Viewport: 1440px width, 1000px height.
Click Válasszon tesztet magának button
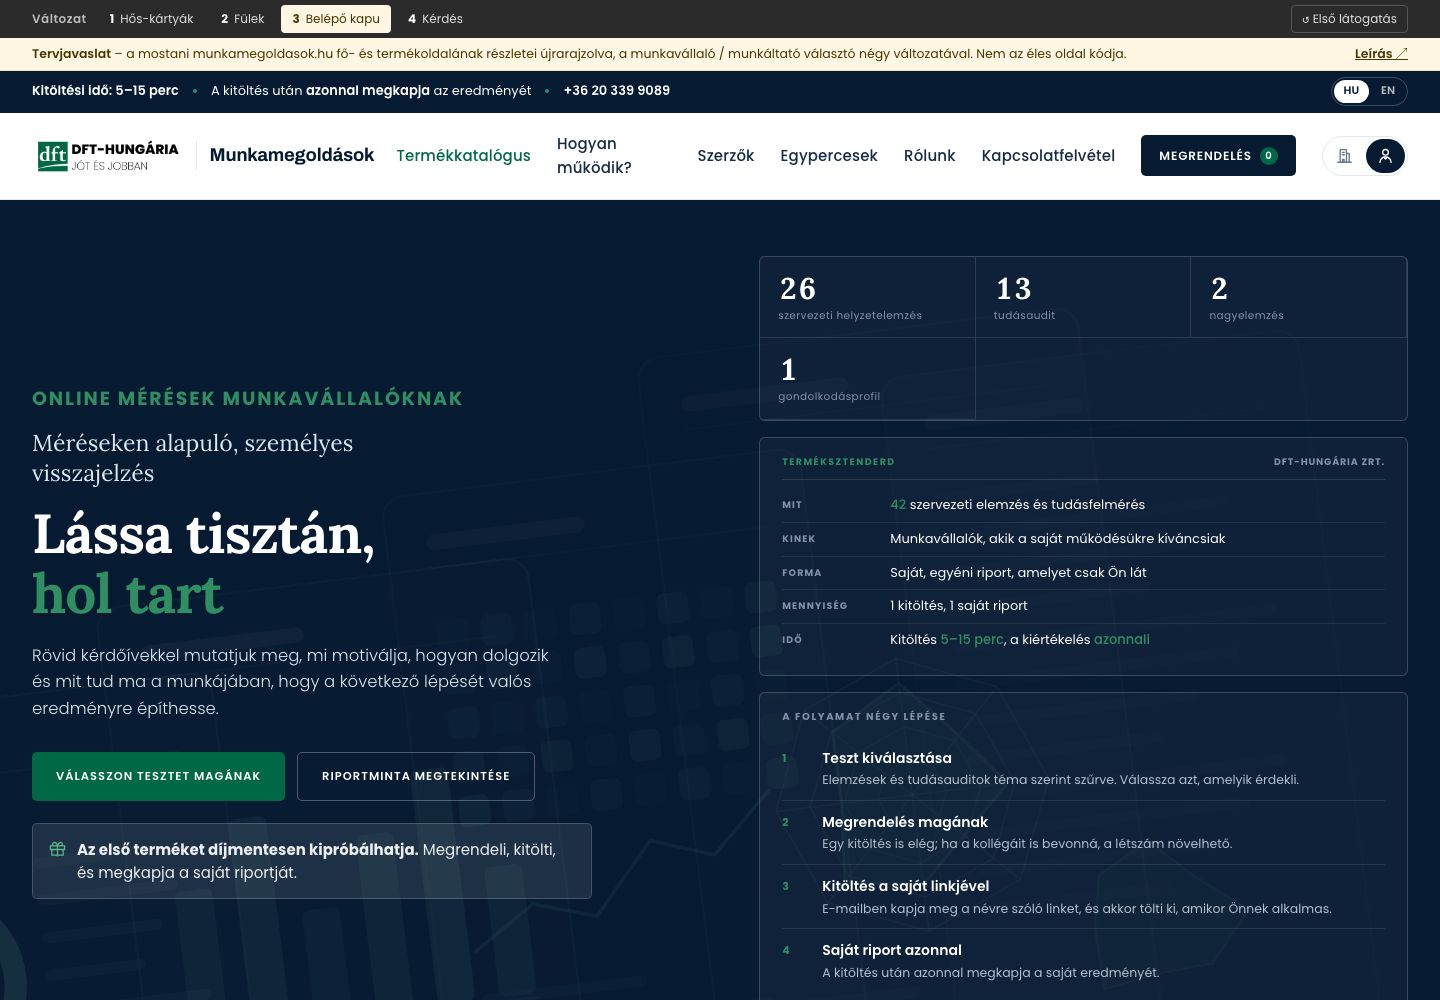pyautogui.click(x=158, y=776)
